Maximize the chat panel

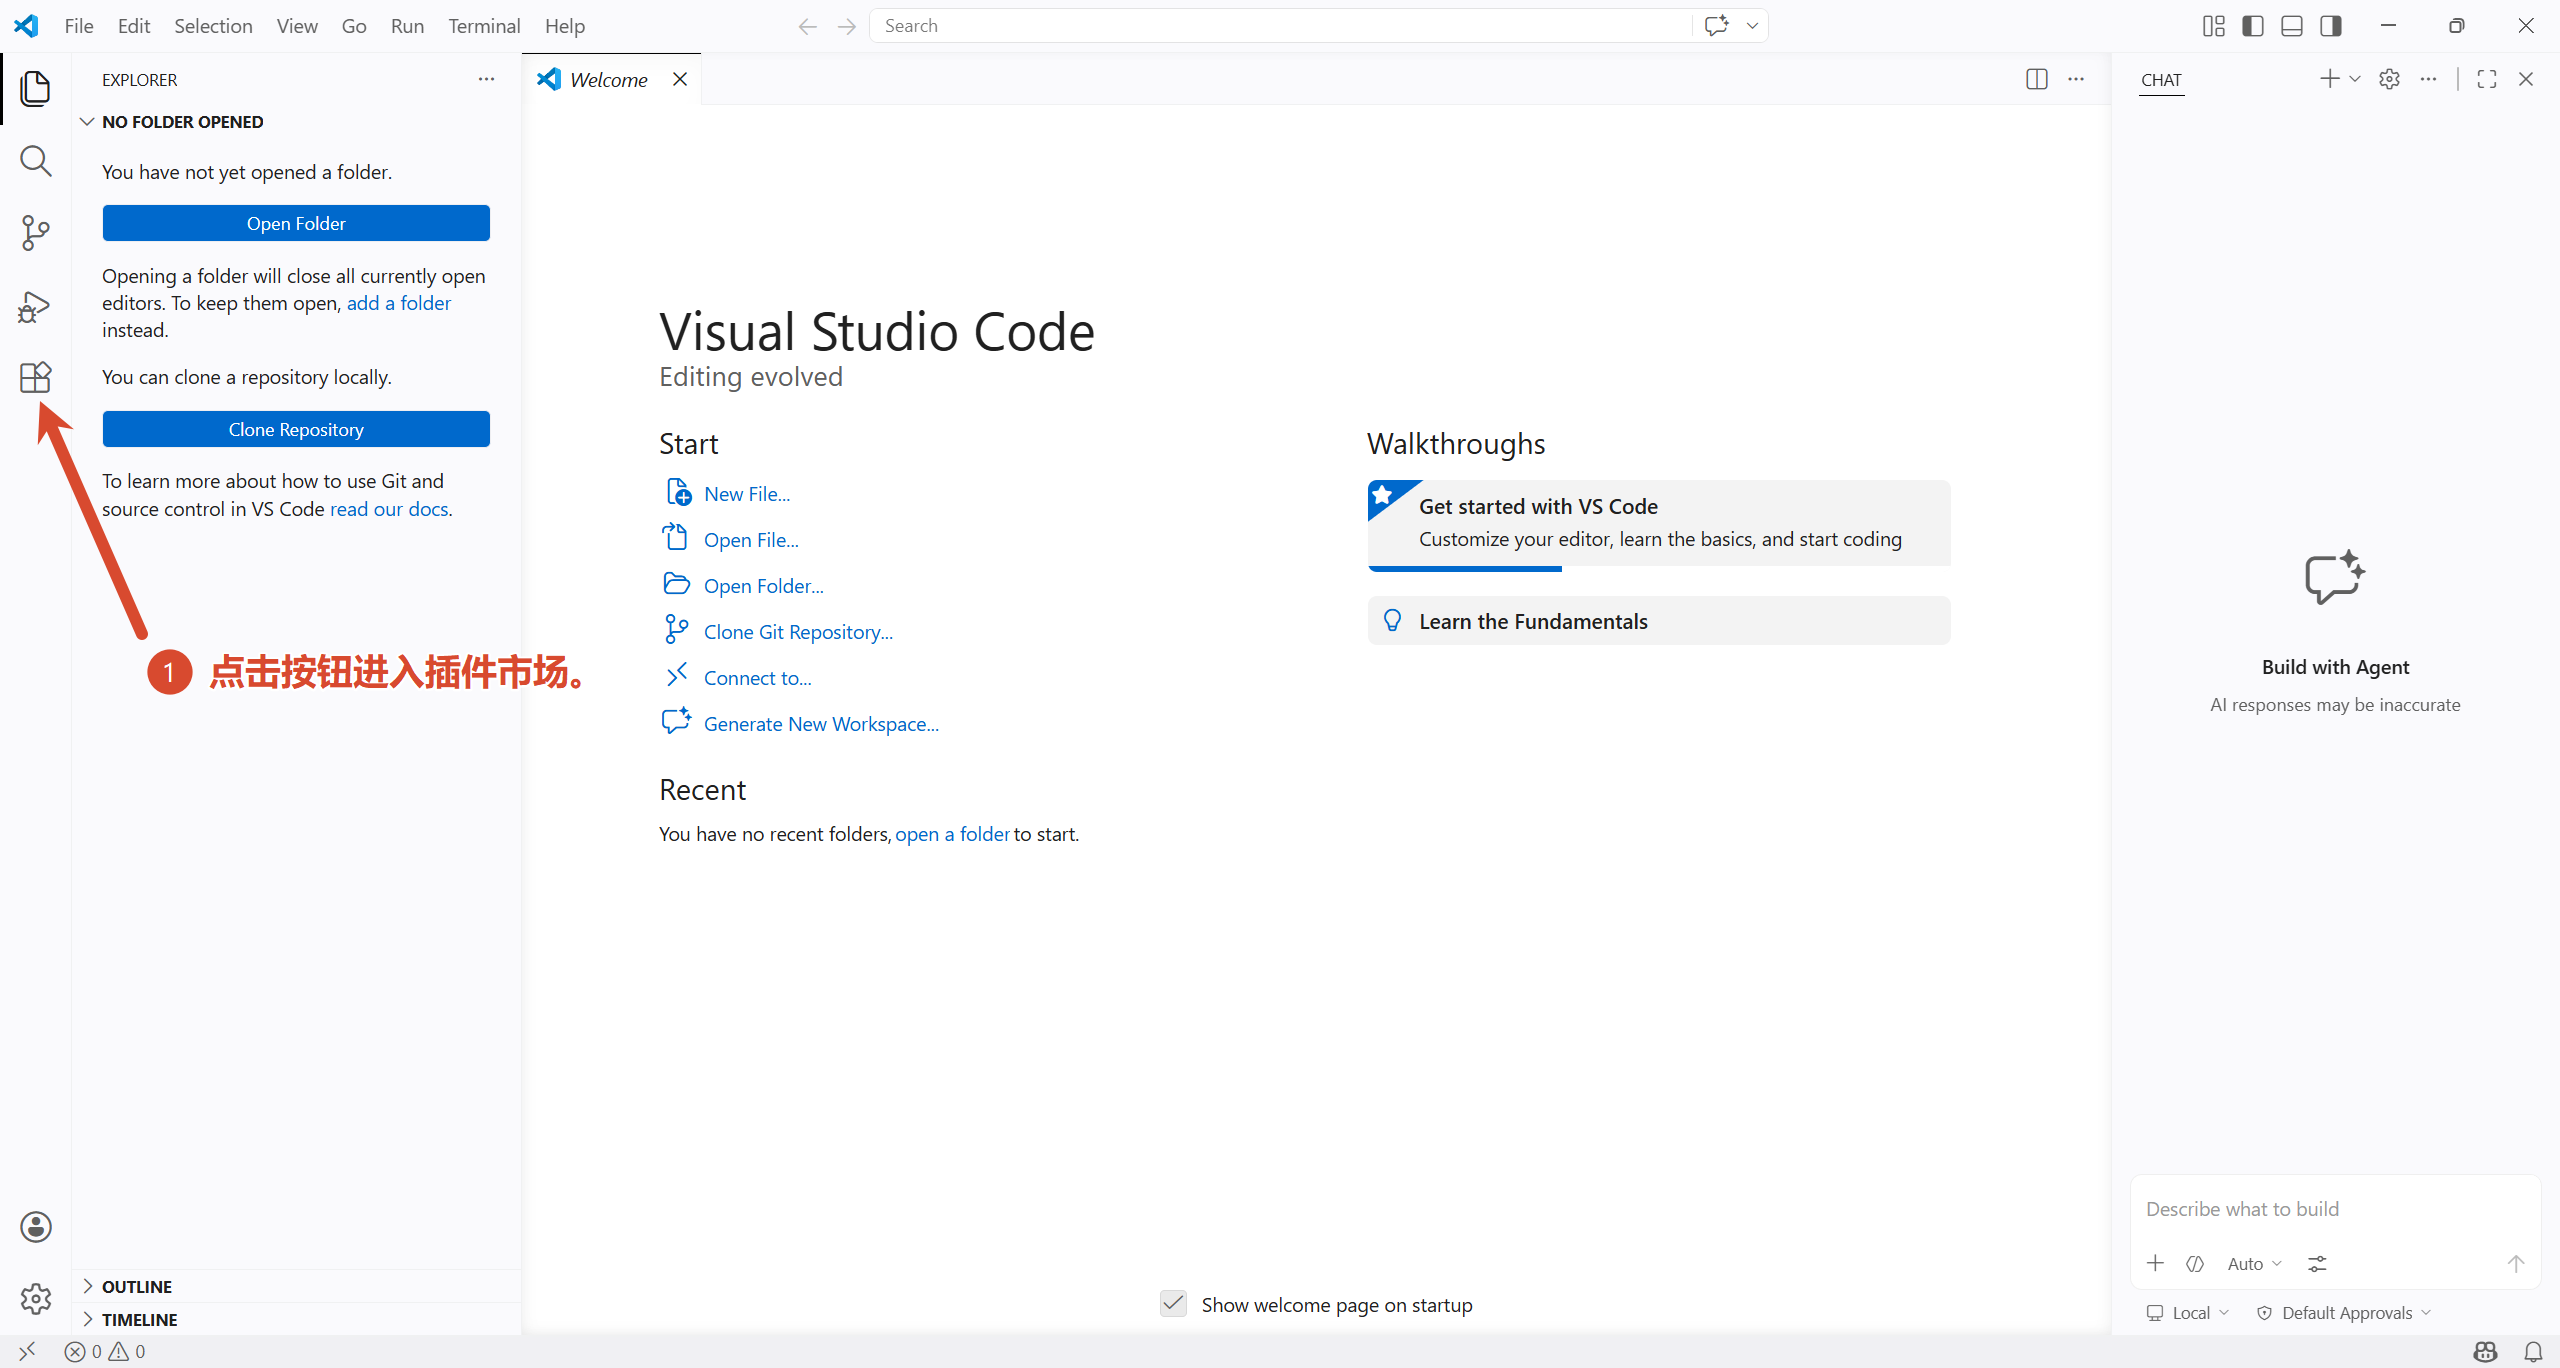2487,79
